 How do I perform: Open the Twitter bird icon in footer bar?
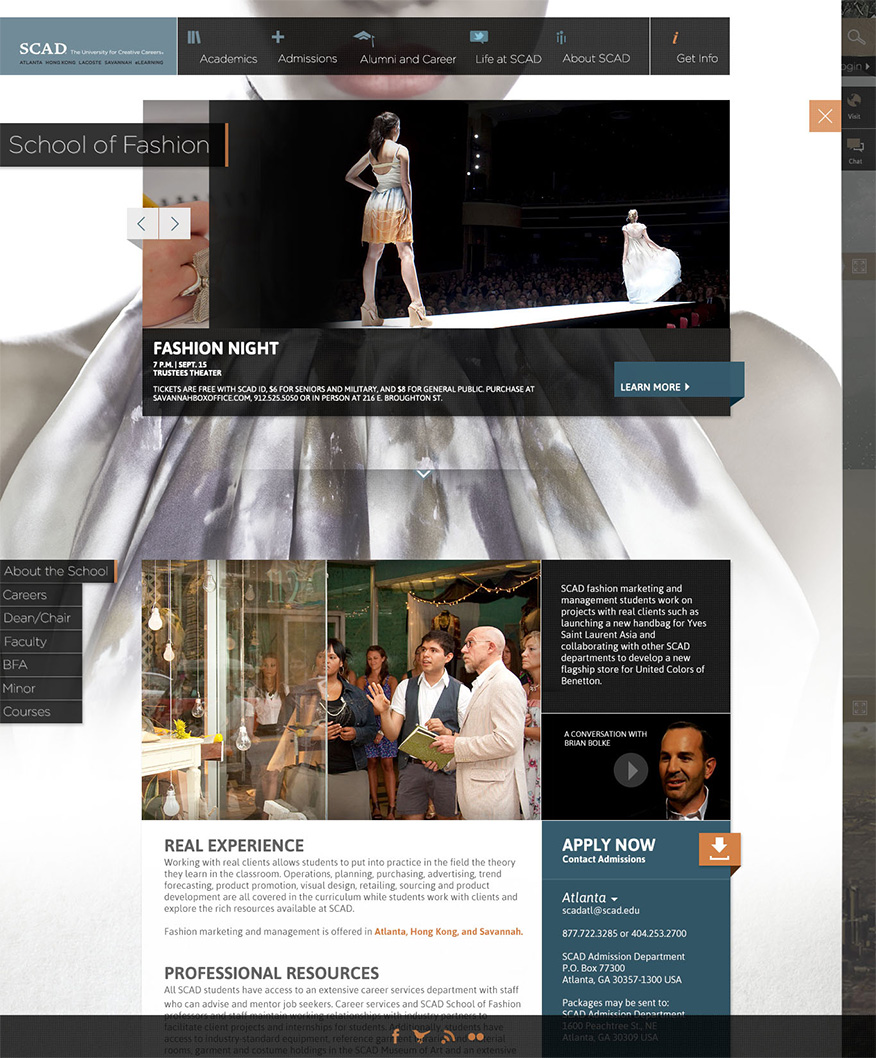coord(422,1036)
